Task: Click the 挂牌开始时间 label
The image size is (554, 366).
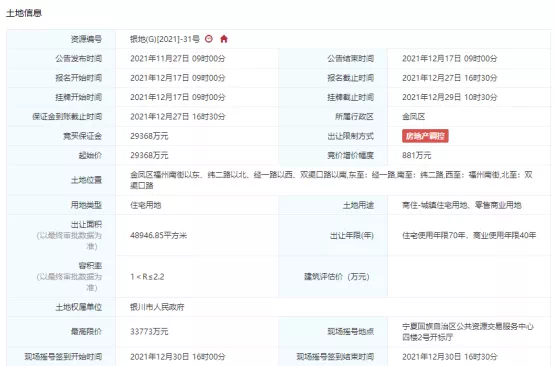Action: (78, 97)
